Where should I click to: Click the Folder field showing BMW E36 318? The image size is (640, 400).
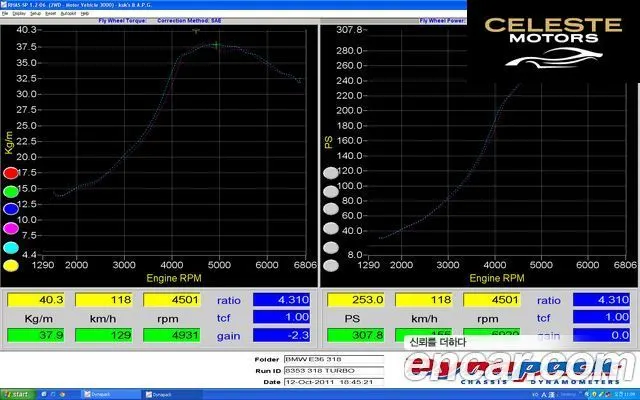(x=333, y=359)
